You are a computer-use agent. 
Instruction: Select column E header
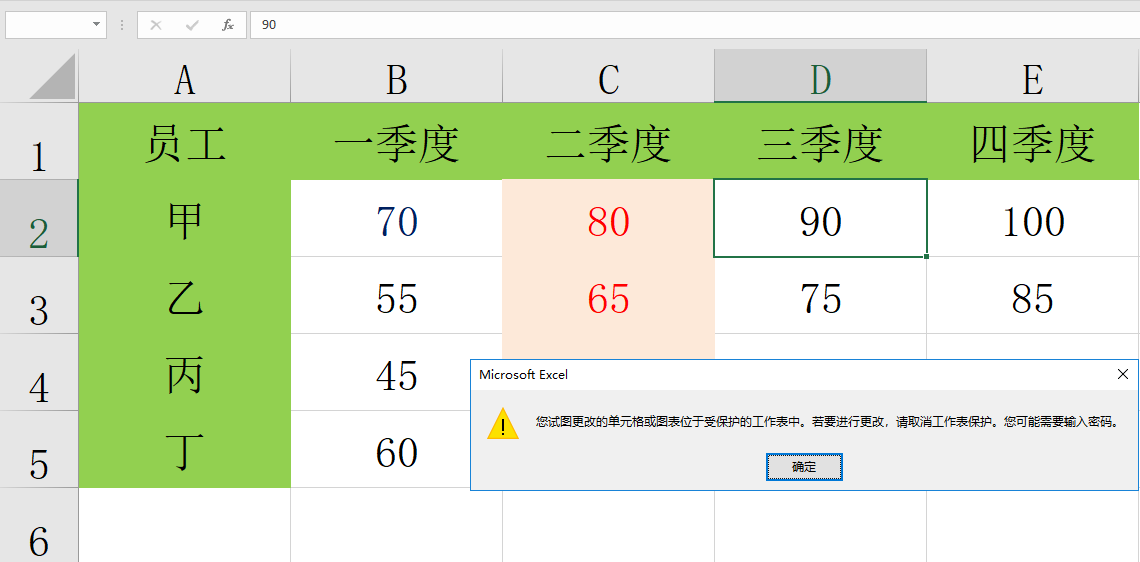point(1033,76)
